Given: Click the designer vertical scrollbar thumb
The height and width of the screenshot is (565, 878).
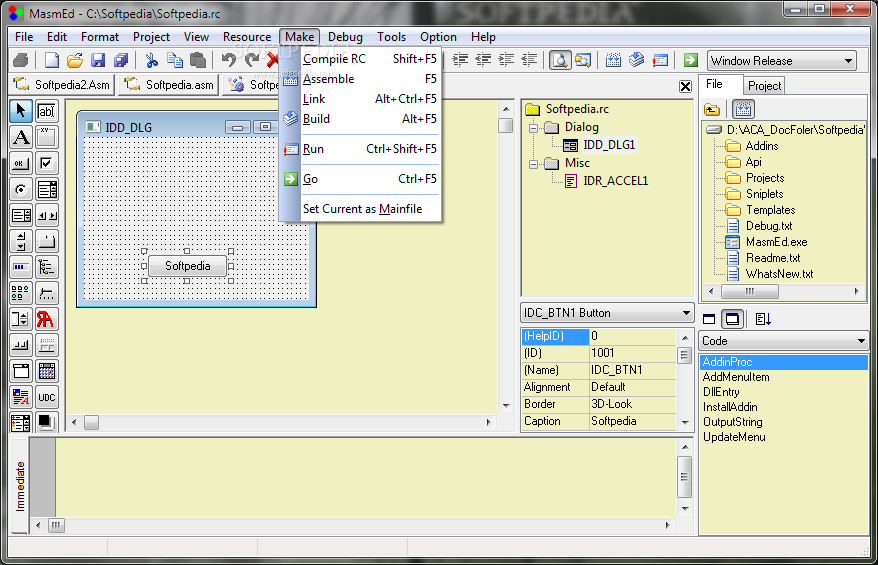Looking at the screenshot, I should pyautogui.click(x=506, y=125).
